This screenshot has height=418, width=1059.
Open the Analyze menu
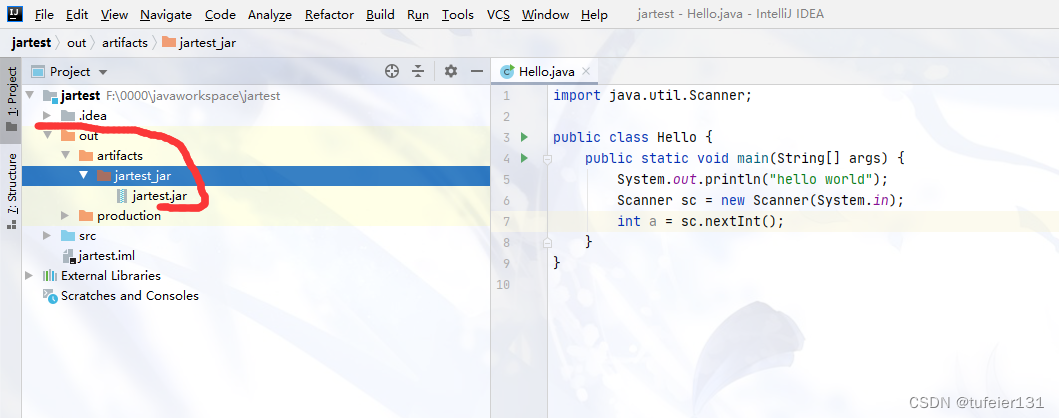tap(269, 14)
